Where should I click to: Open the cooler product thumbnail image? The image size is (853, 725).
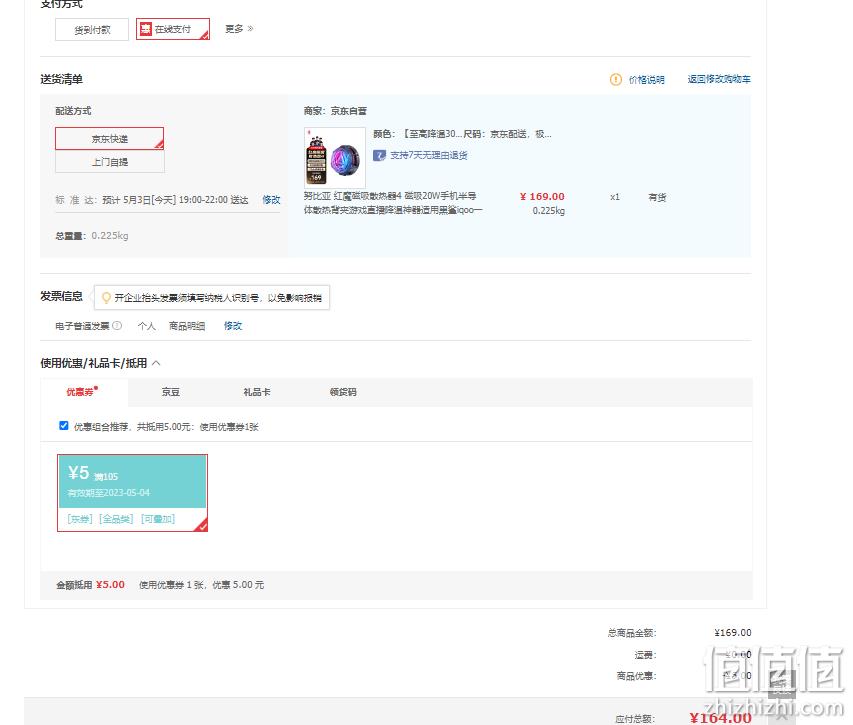pyautogui.click(x=335, y=158)
